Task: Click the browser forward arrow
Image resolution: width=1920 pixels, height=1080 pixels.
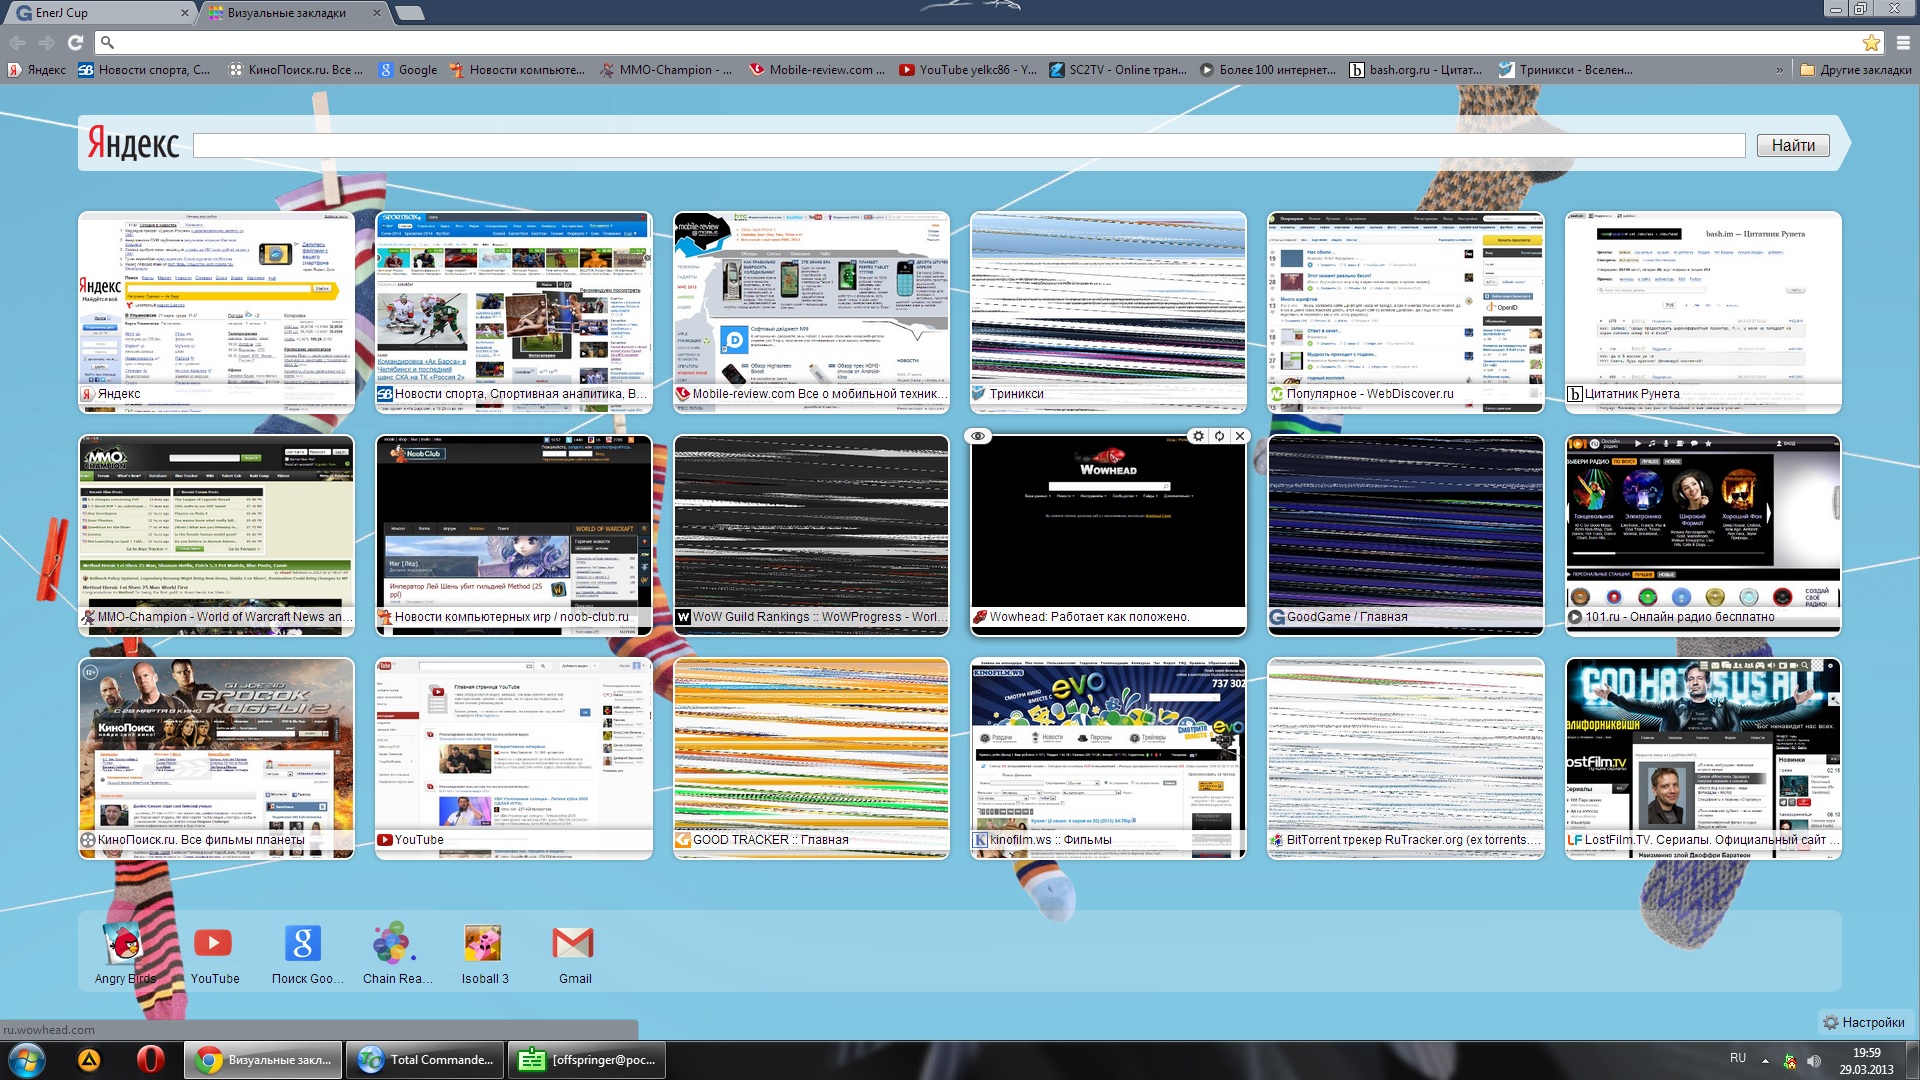Action: pos(46,42)
